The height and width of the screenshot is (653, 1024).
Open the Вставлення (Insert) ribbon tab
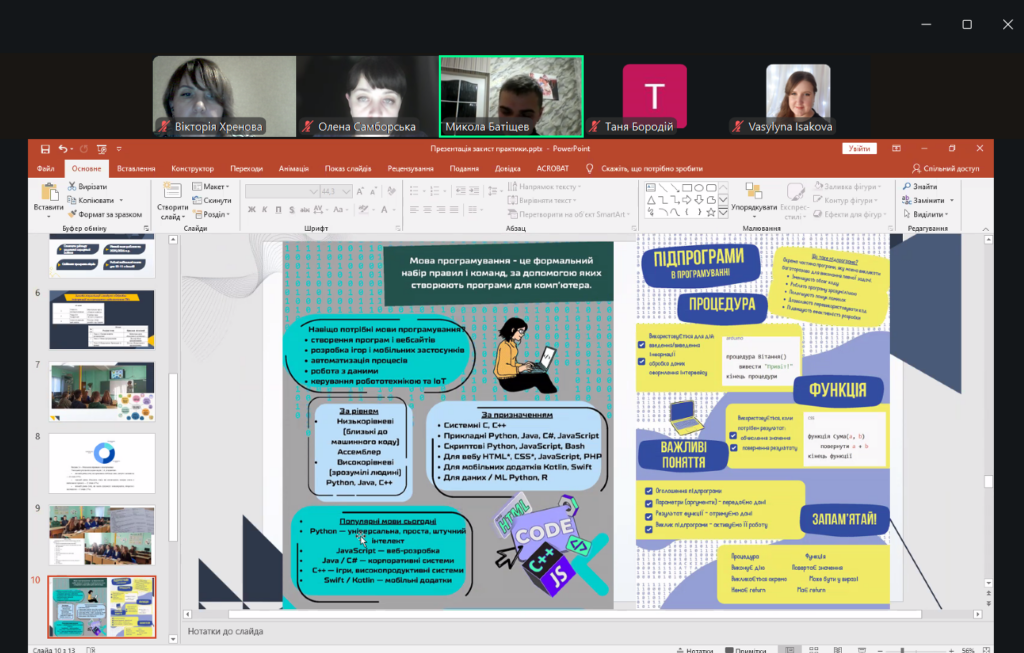pos(136,169)
